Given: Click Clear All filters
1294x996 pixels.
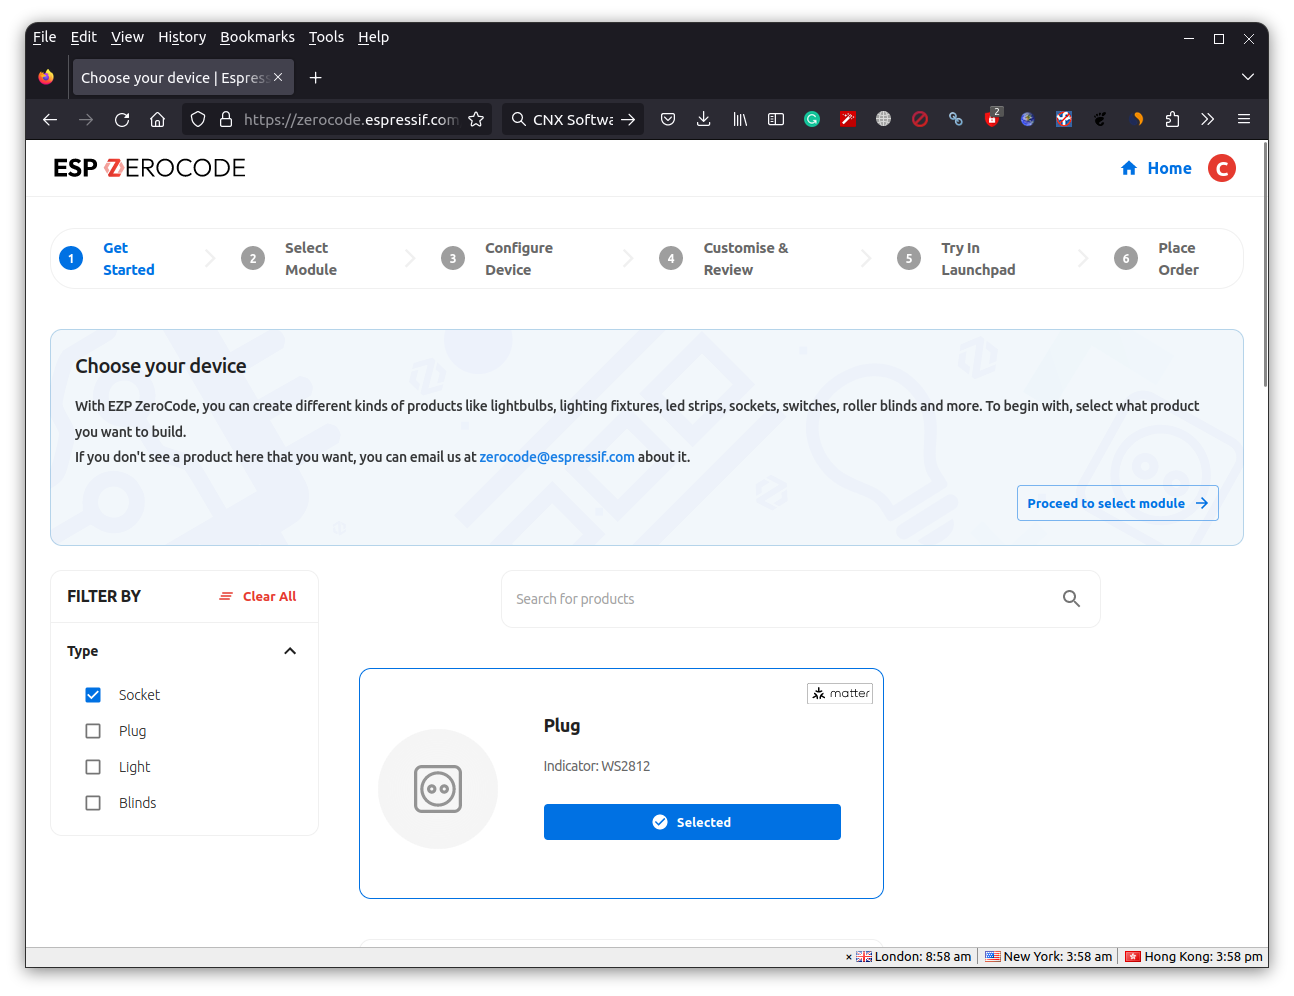Looking at the screenshot, I should pyautogui.click(x=258, y=596).
